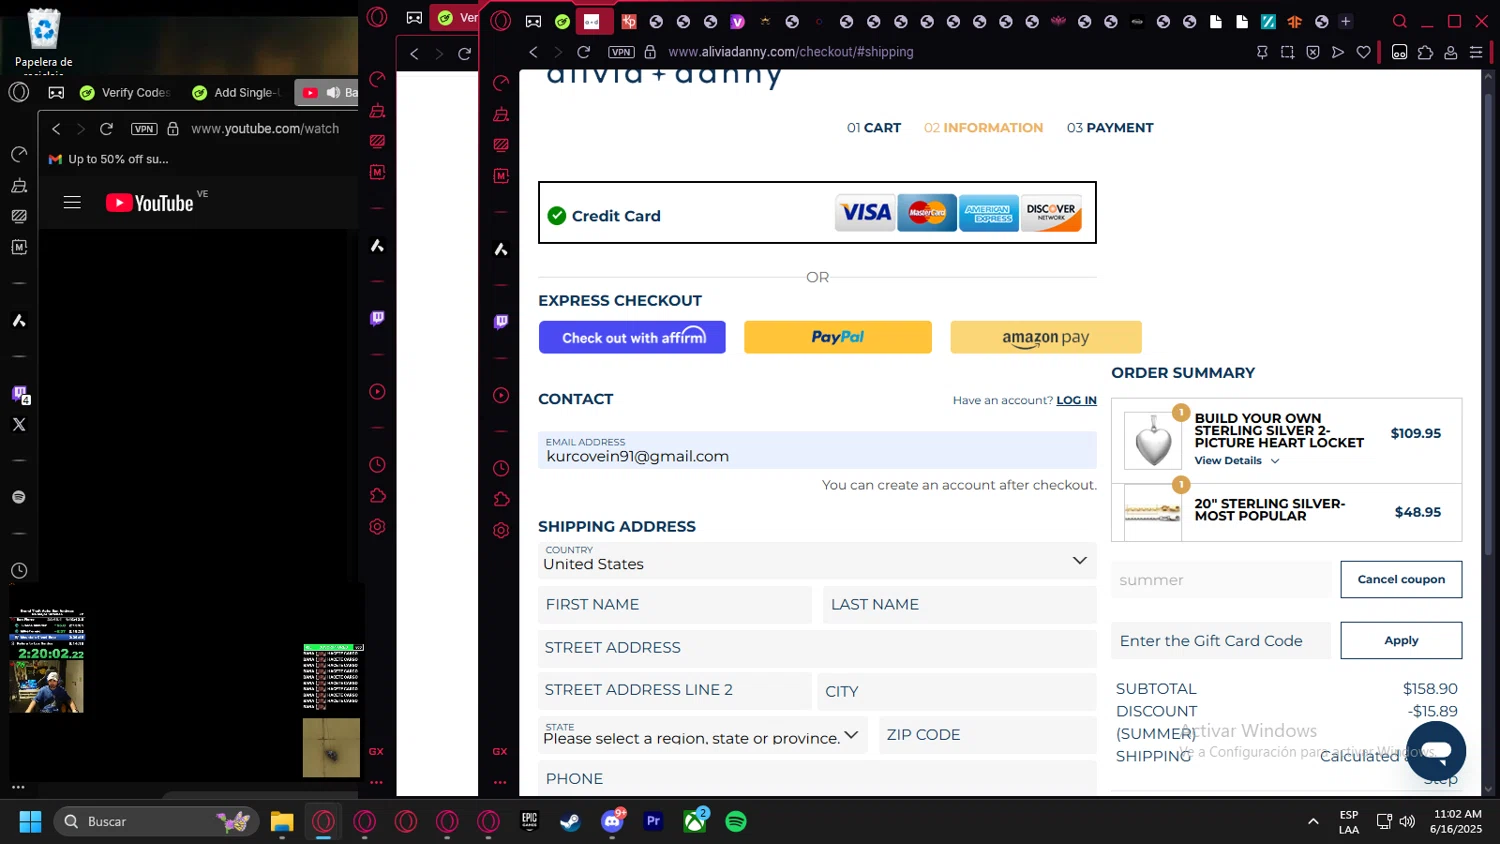Image resolution: width=1500 pixels, height=844 pixels.
Task: Focus the FIRST NAME field
Action: (675, 604)
